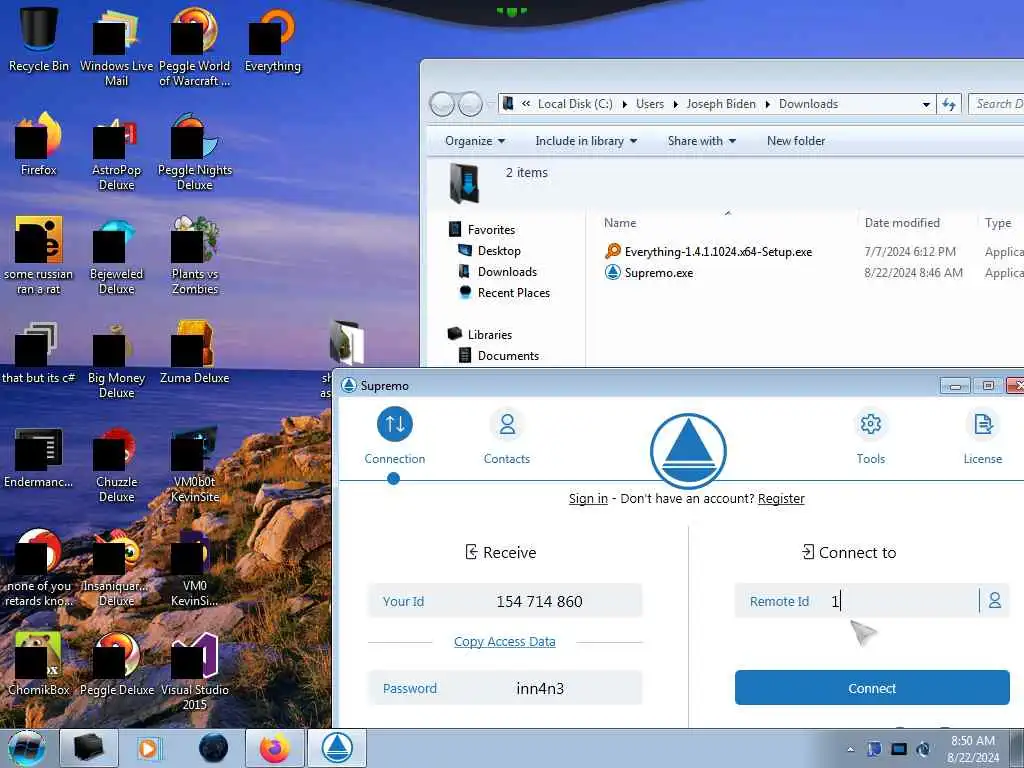
Task: Click the Connect button in Supremo
Action: click(x=872, y=688)
